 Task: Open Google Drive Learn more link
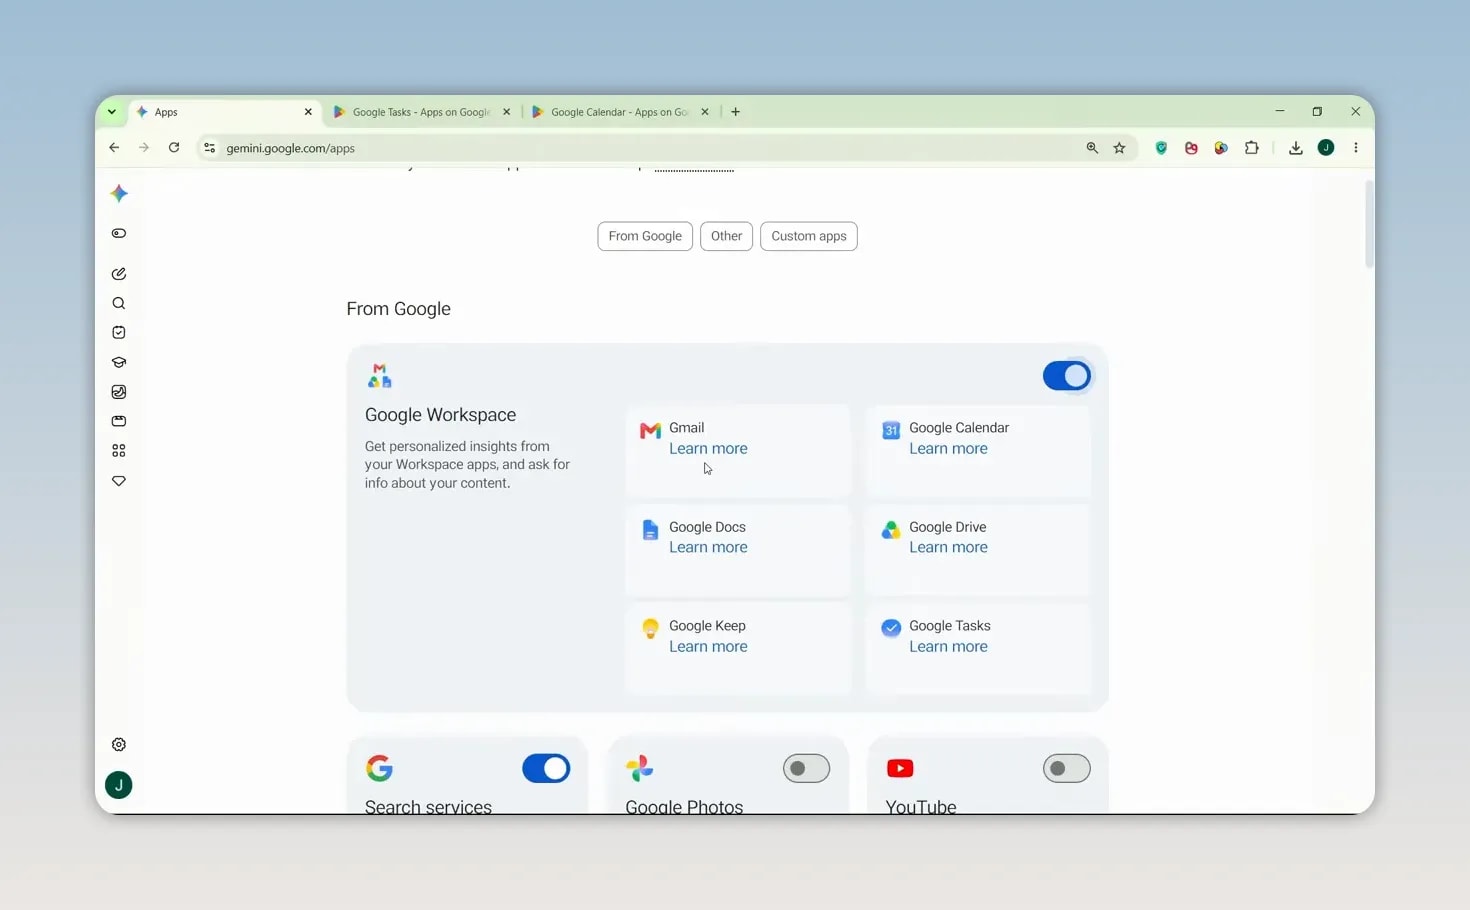coord(948,547)
